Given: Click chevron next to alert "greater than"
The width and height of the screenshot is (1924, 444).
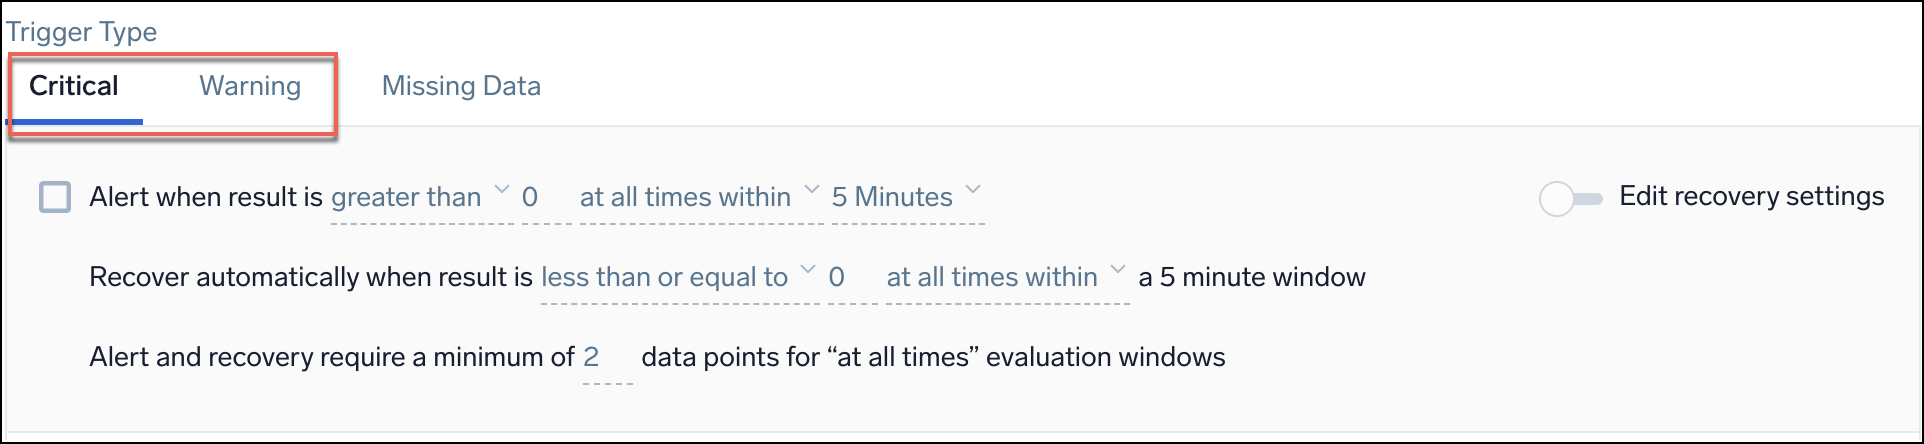Looking at the screenshot, I should 502,190.
